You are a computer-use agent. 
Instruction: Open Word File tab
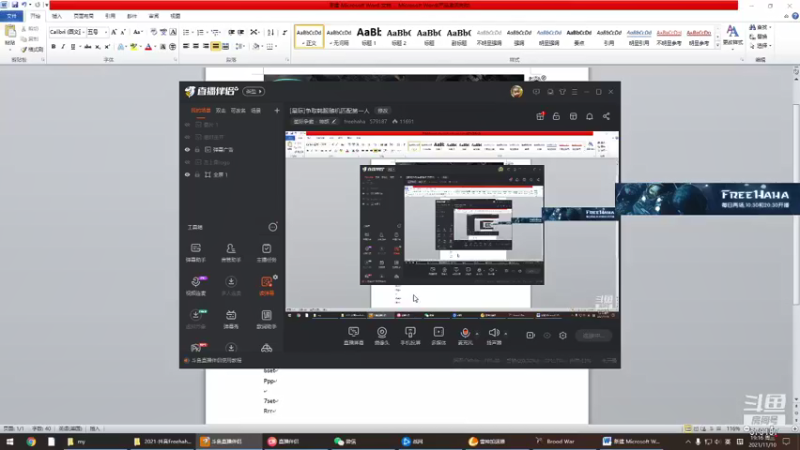click(11, 16)
